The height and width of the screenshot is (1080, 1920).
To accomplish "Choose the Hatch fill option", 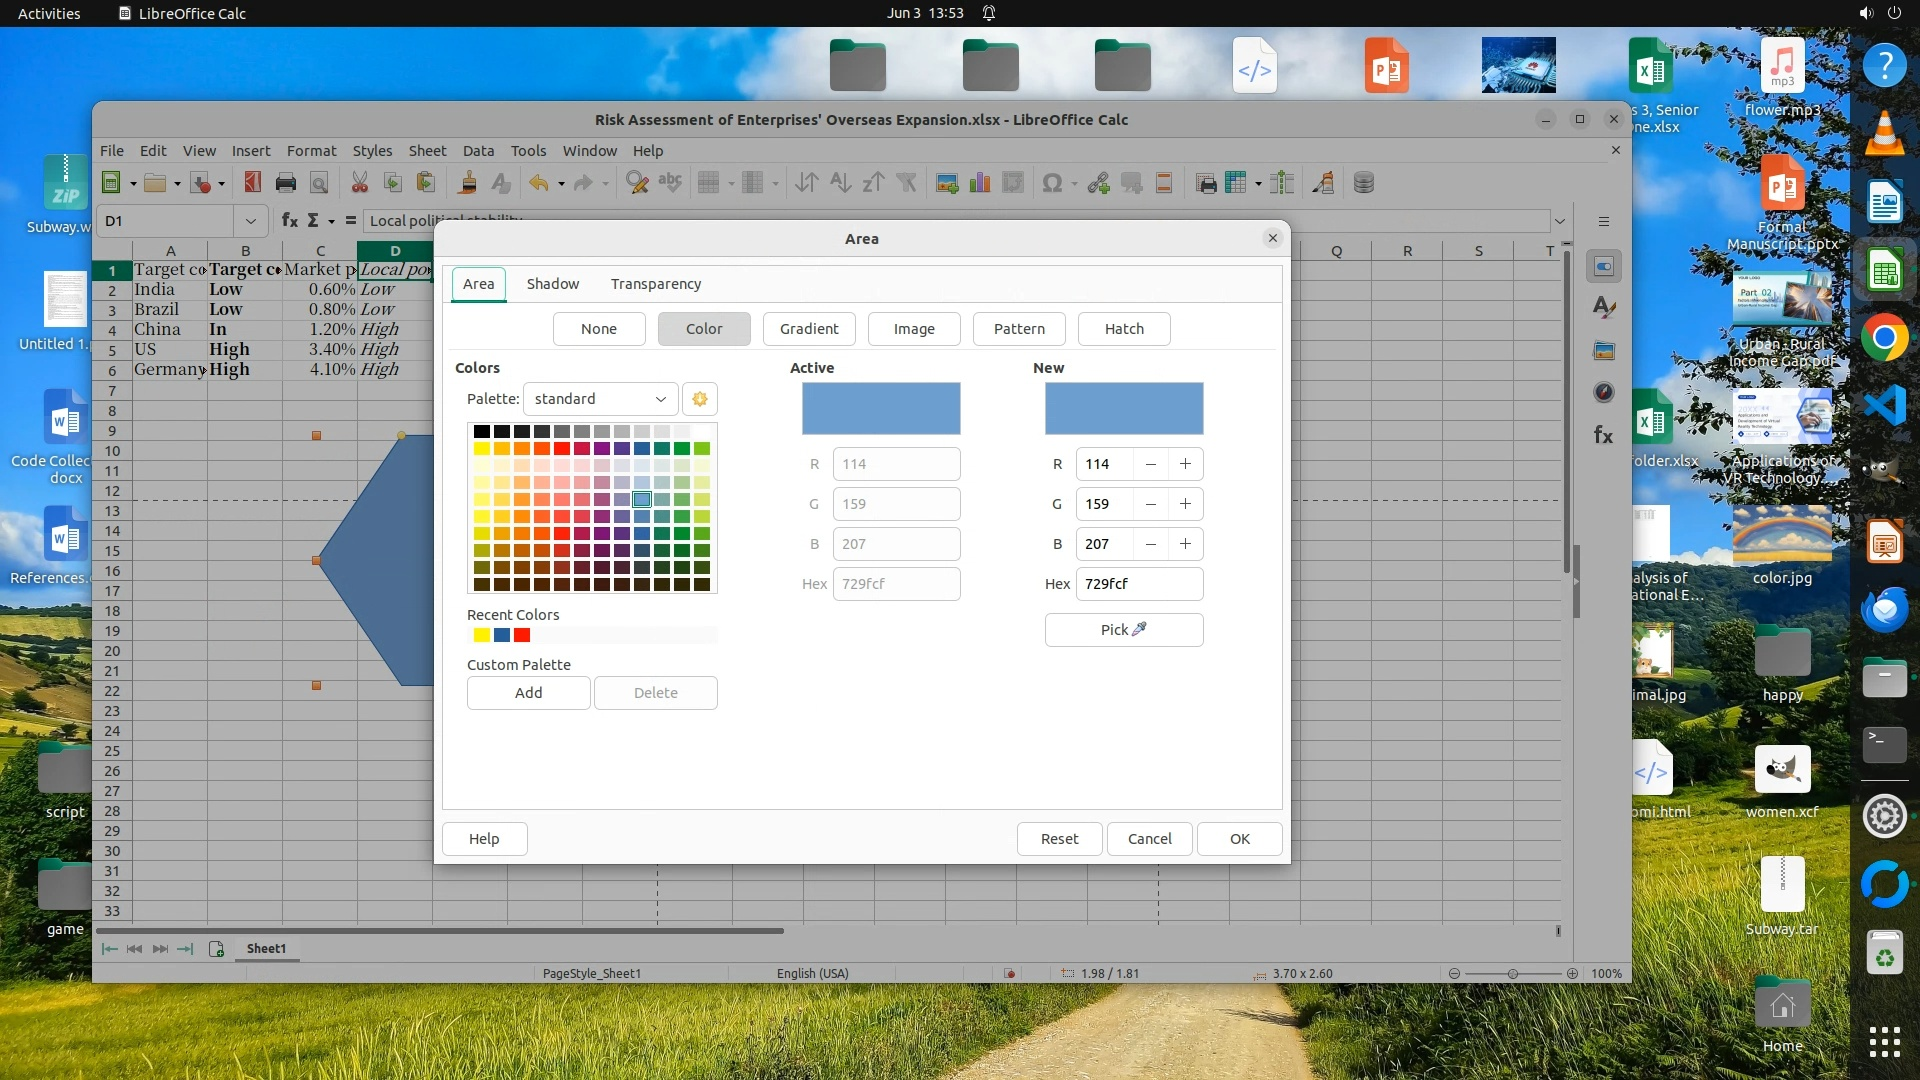I will [x=1124, y=329].
